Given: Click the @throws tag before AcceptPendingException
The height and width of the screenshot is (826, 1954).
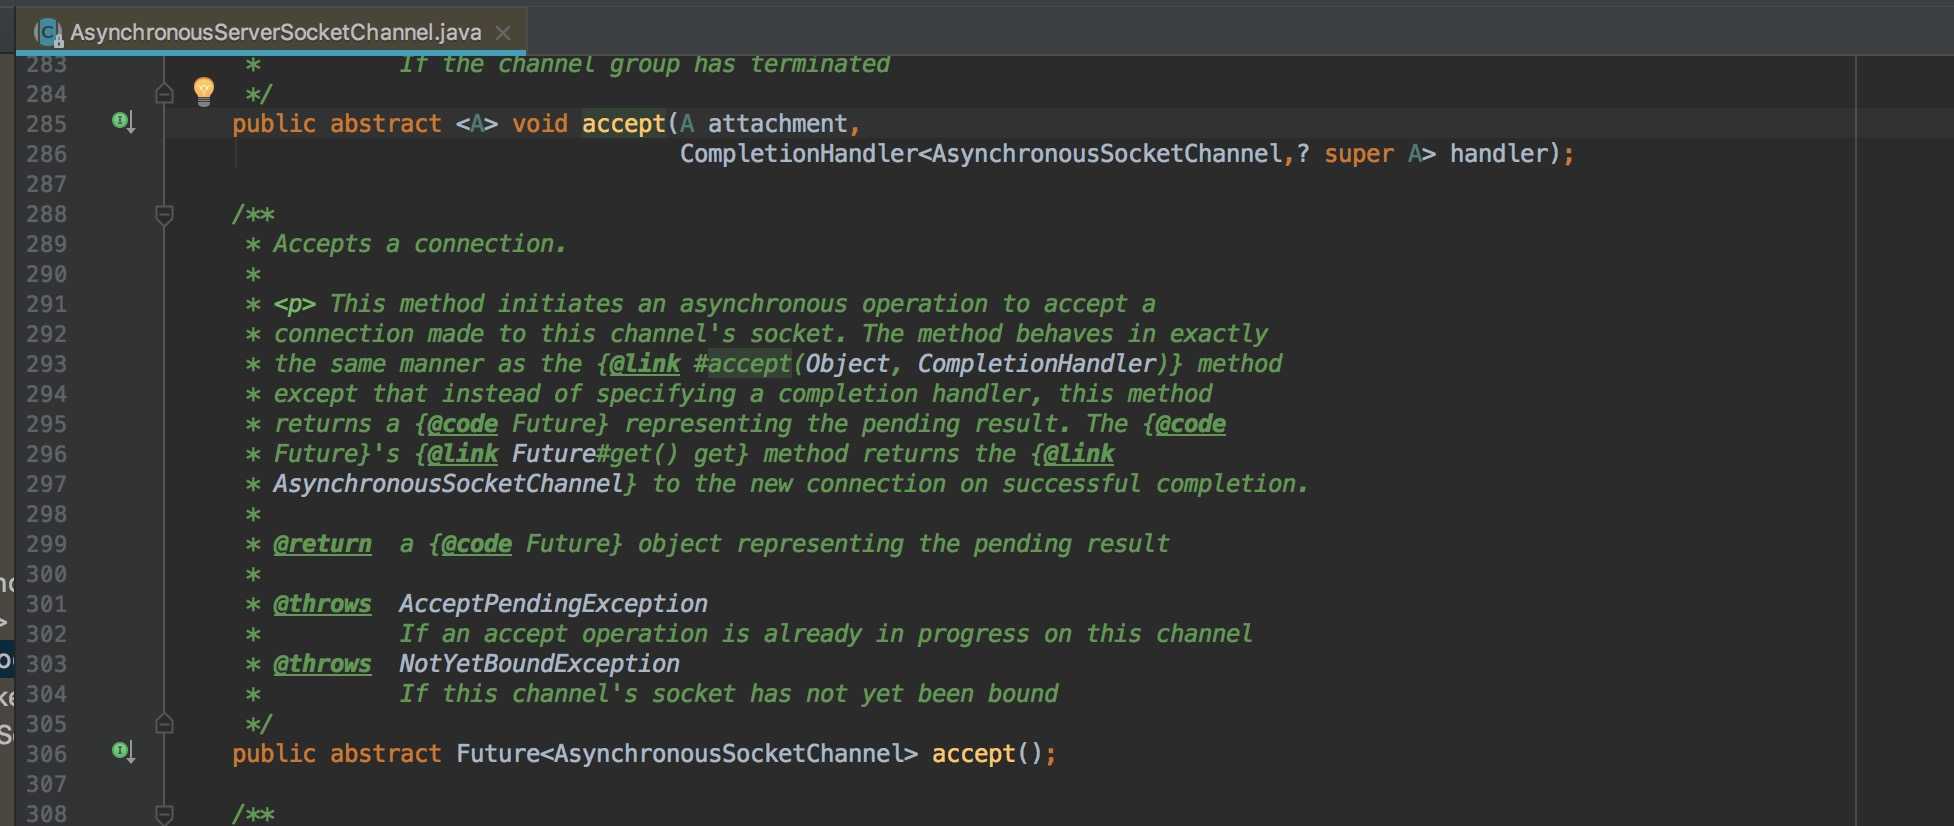Looking at the screenshot, I should pyautogui.click(x=322, y=604).
